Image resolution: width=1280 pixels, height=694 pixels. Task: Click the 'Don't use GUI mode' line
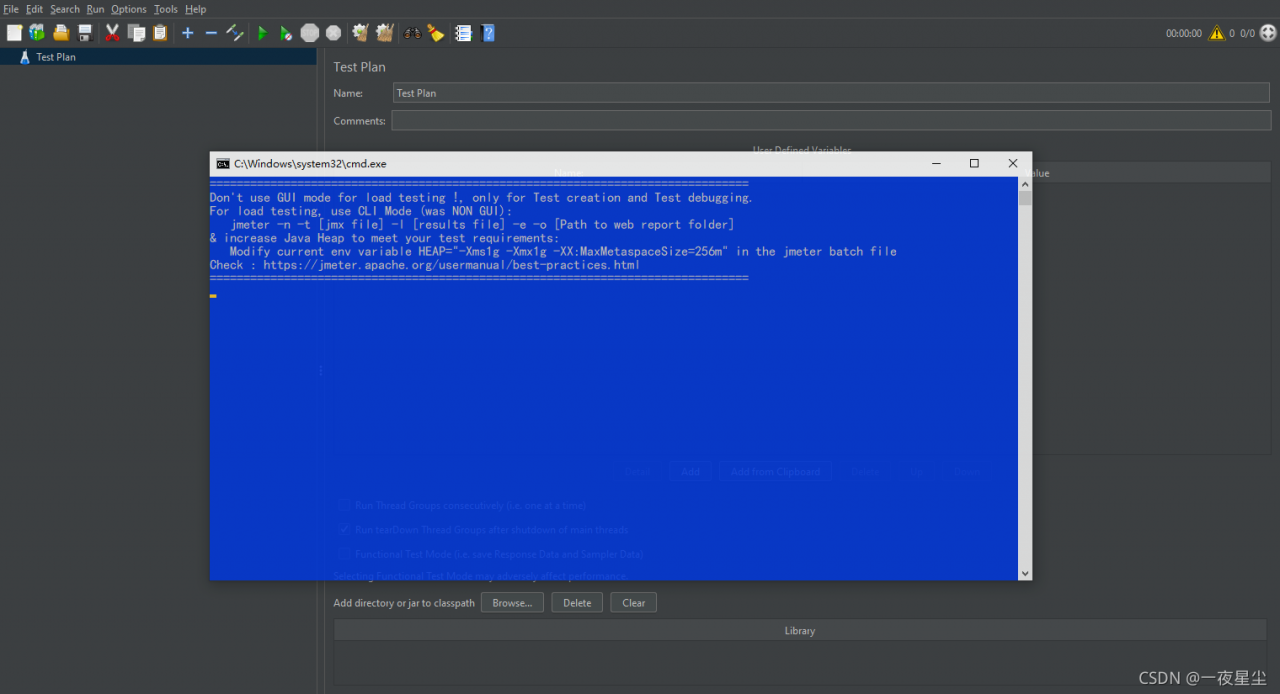tap(481, 198)
